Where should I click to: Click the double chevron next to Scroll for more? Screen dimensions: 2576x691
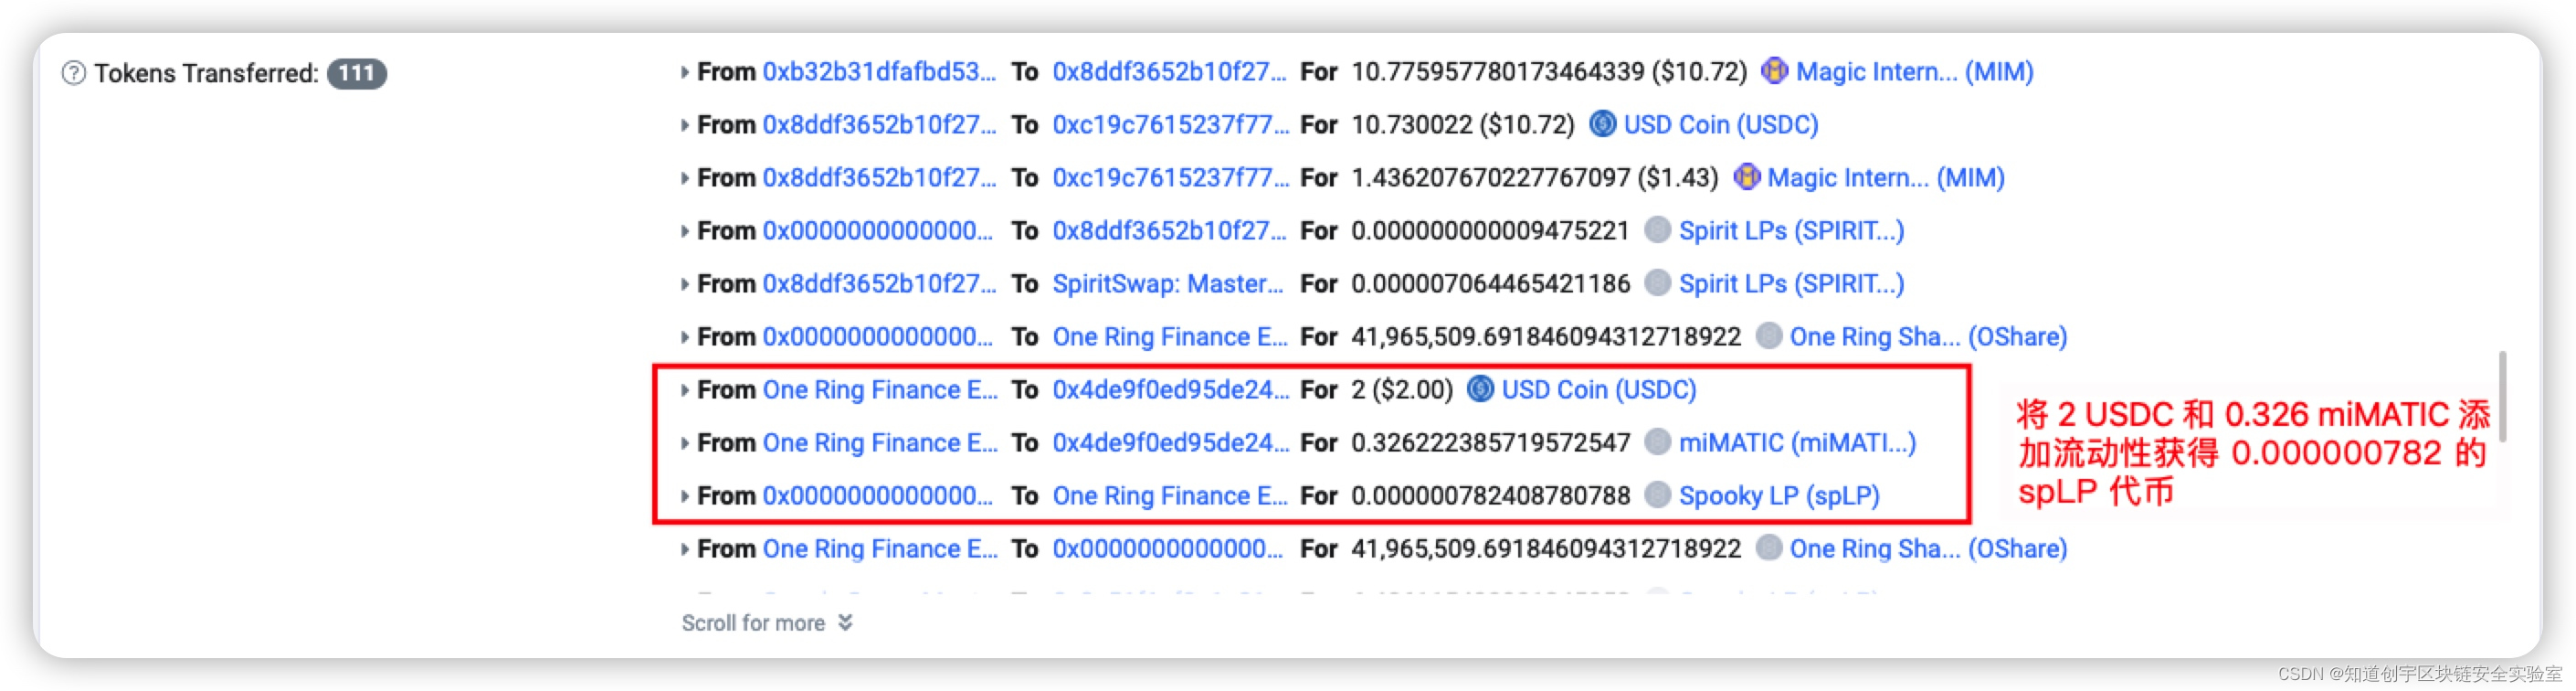(845, 622)
